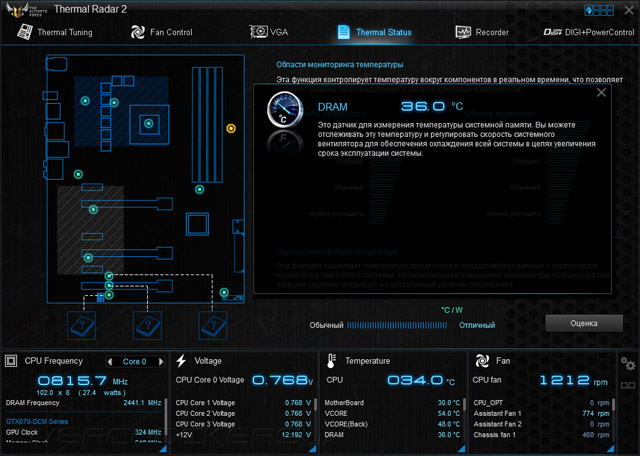
Task: Open the Recorder tab
Action: [482, 32]
